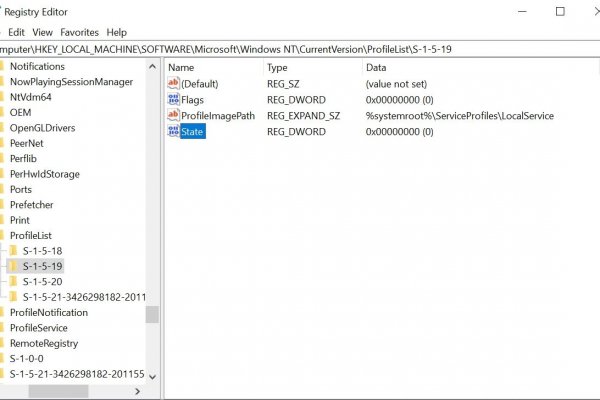Sort values by the Type column header
The image size is (600, 400).
[277, 67]
